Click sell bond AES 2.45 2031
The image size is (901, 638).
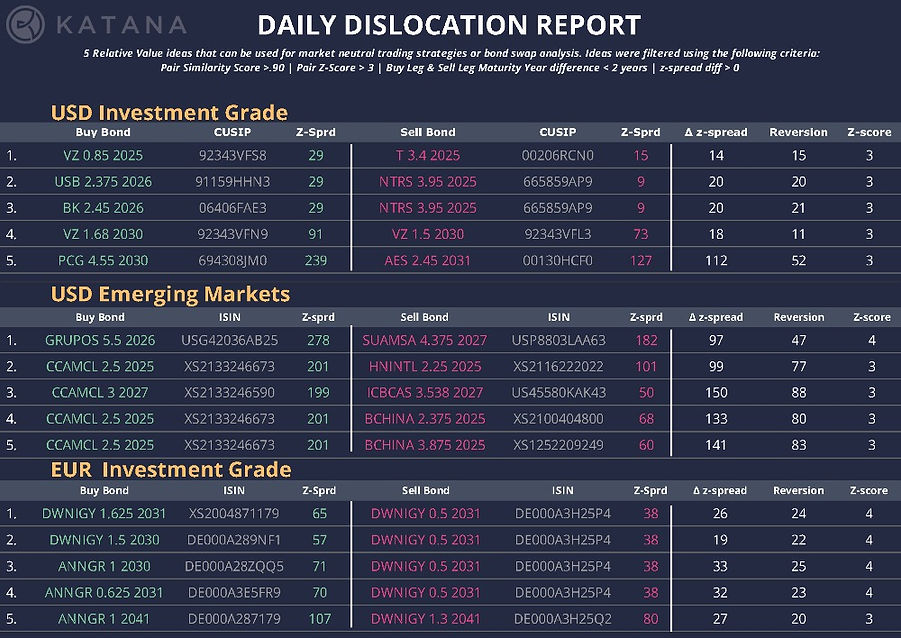pos(428,260)
